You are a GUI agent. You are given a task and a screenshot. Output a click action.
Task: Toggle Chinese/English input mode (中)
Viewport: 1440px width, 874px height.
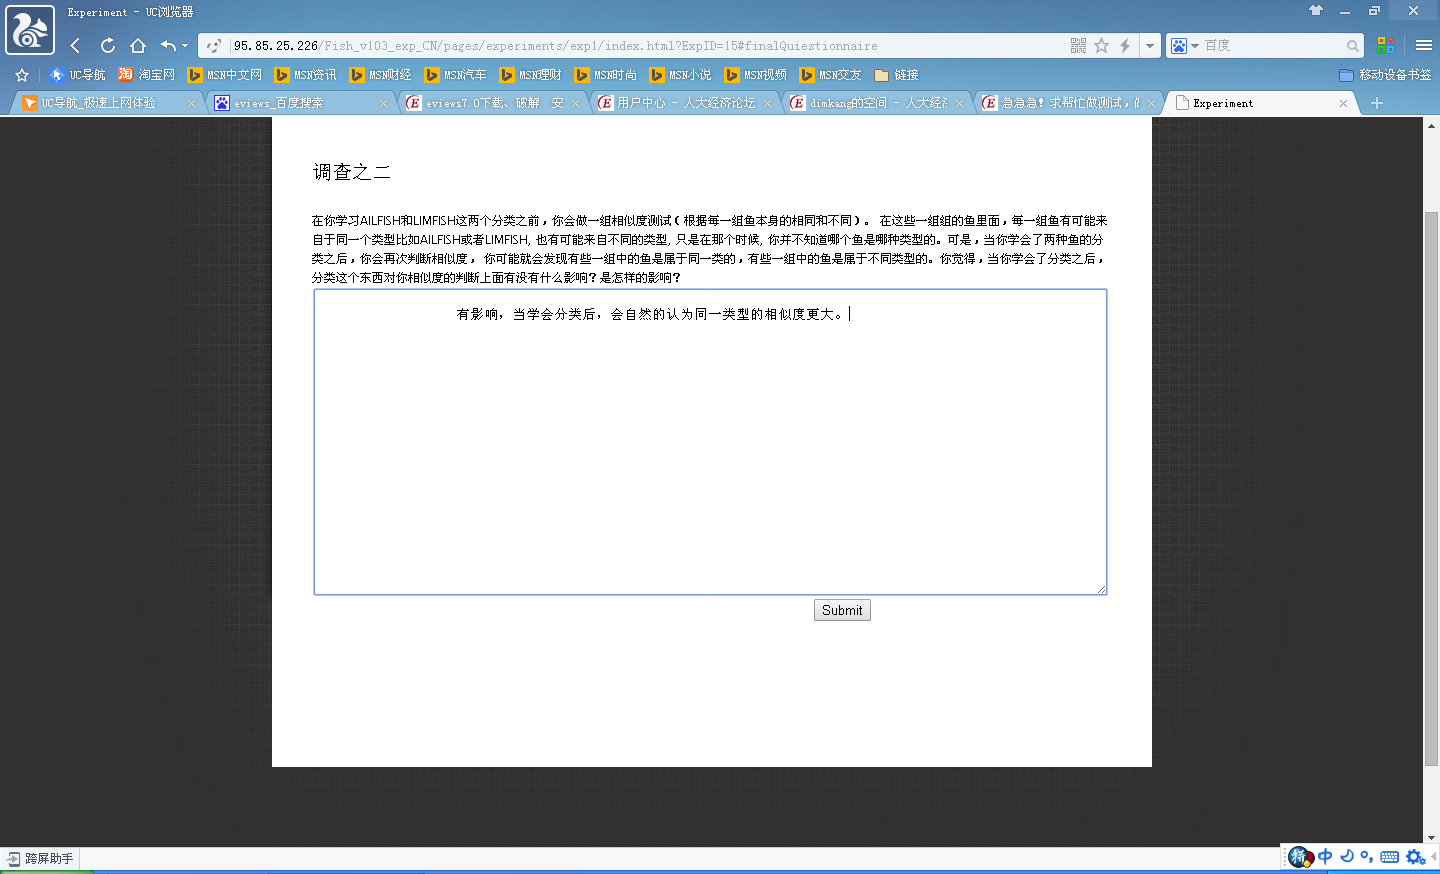click(1325, 857)
